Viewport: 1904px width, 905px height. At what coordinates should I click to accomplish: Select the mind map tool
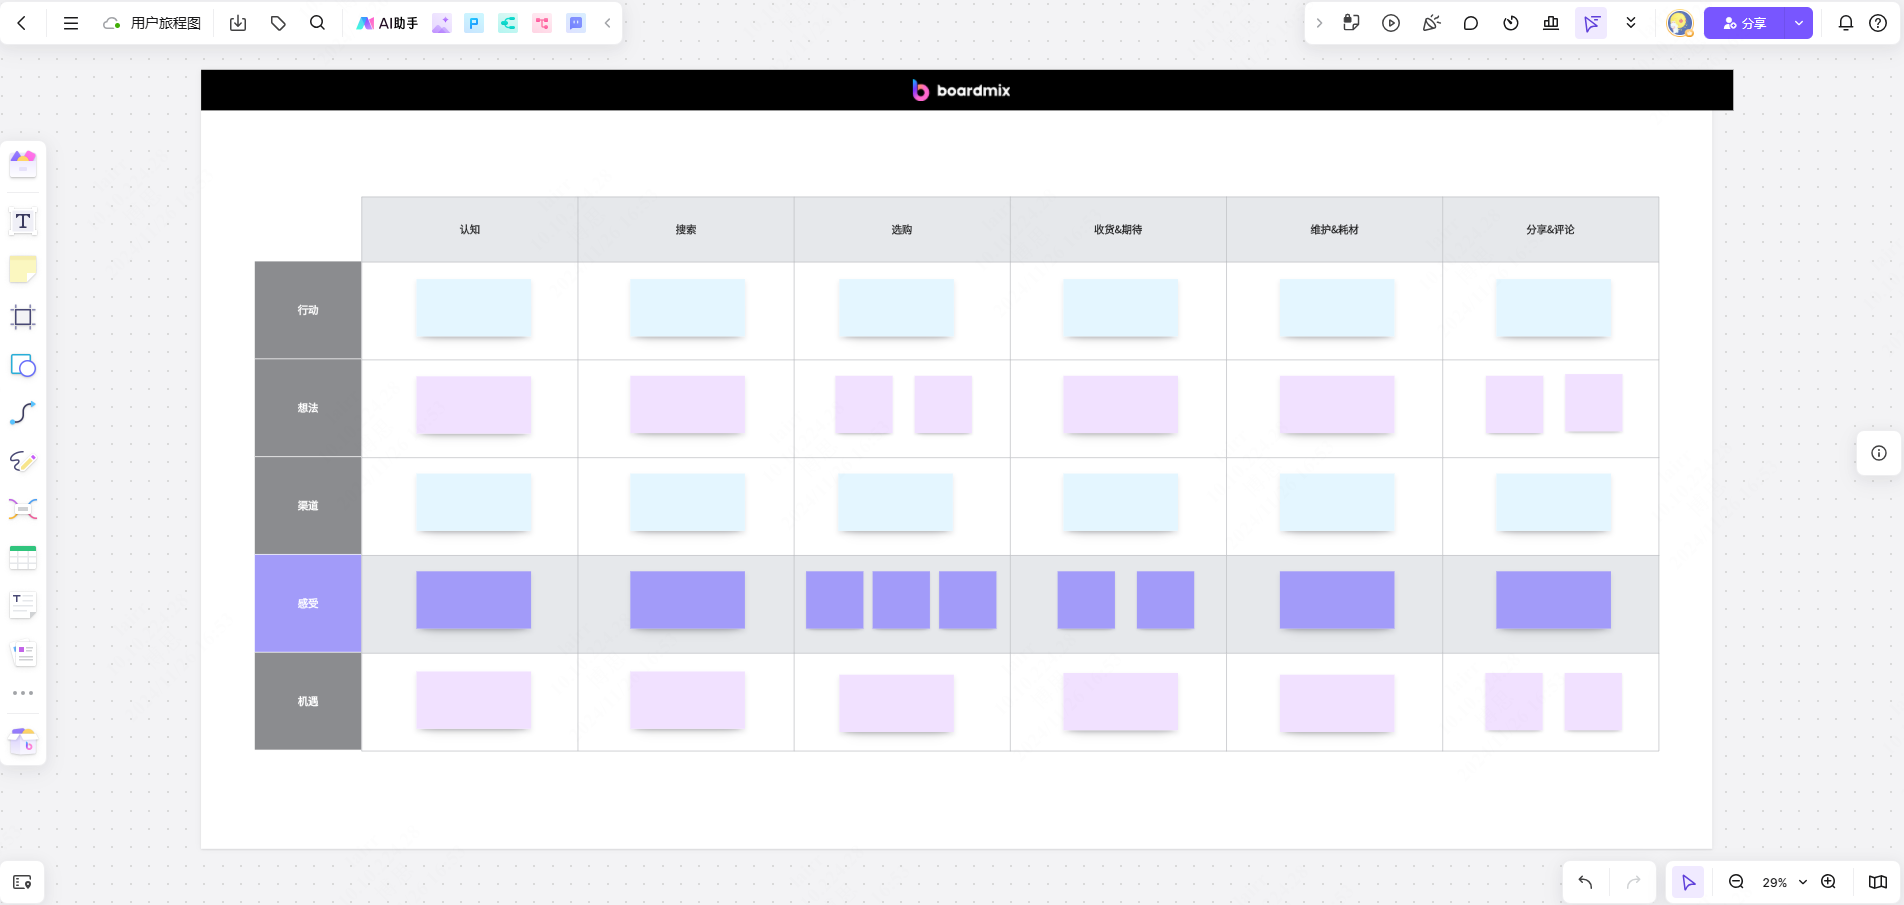[x=23, y=509]
